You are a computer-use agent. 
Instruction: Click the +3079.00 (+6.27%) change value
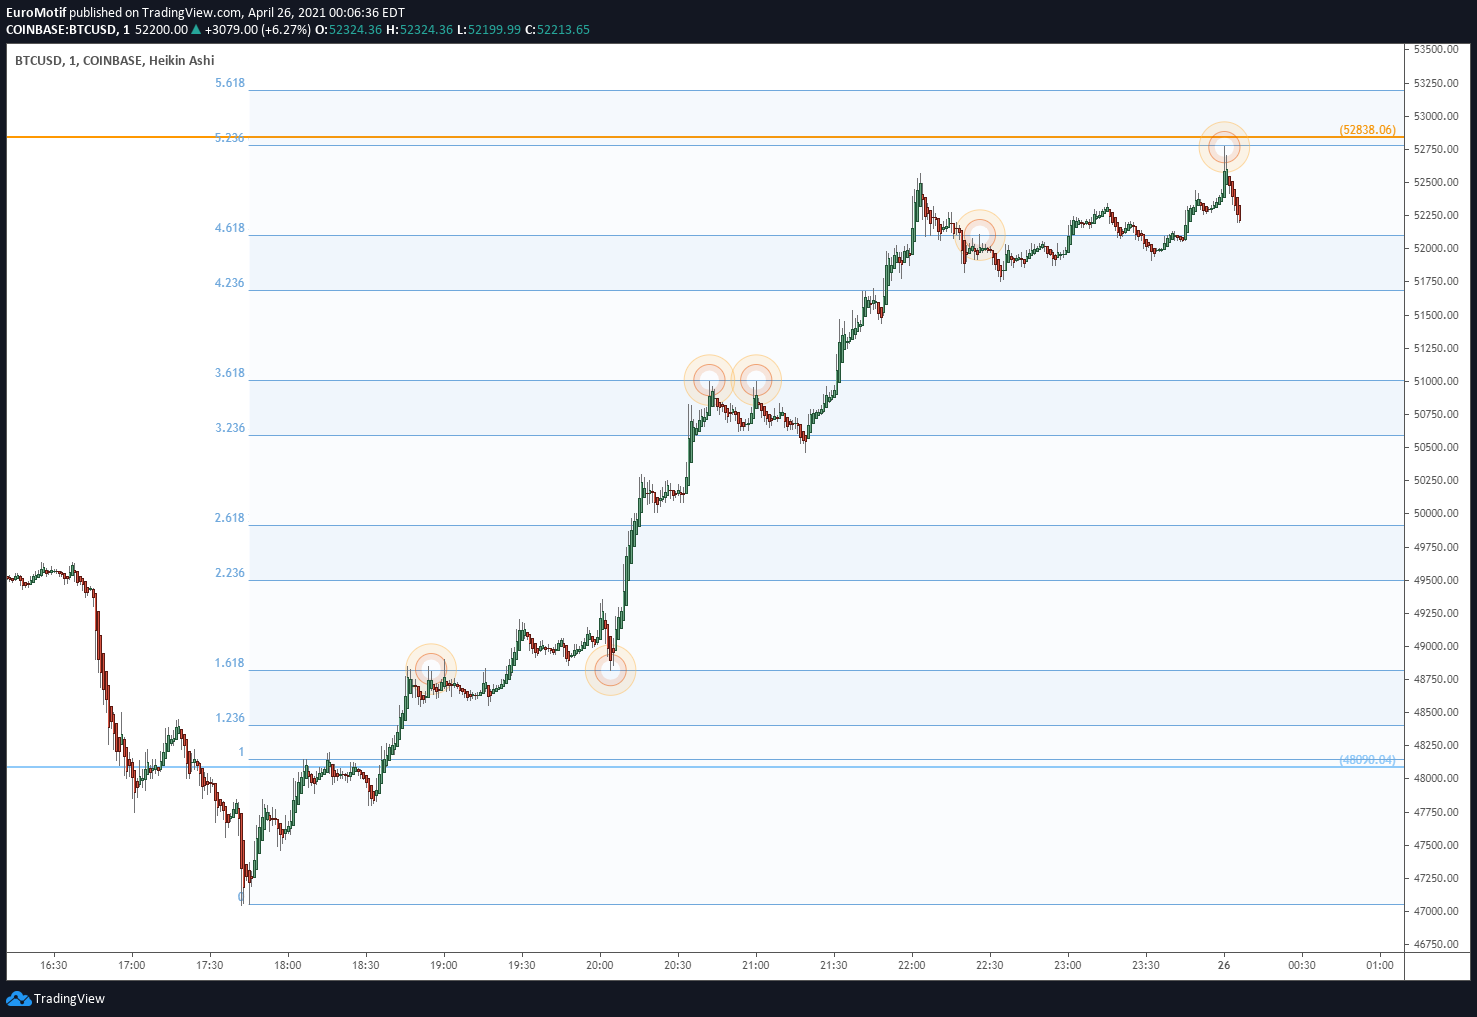point(258,29)
